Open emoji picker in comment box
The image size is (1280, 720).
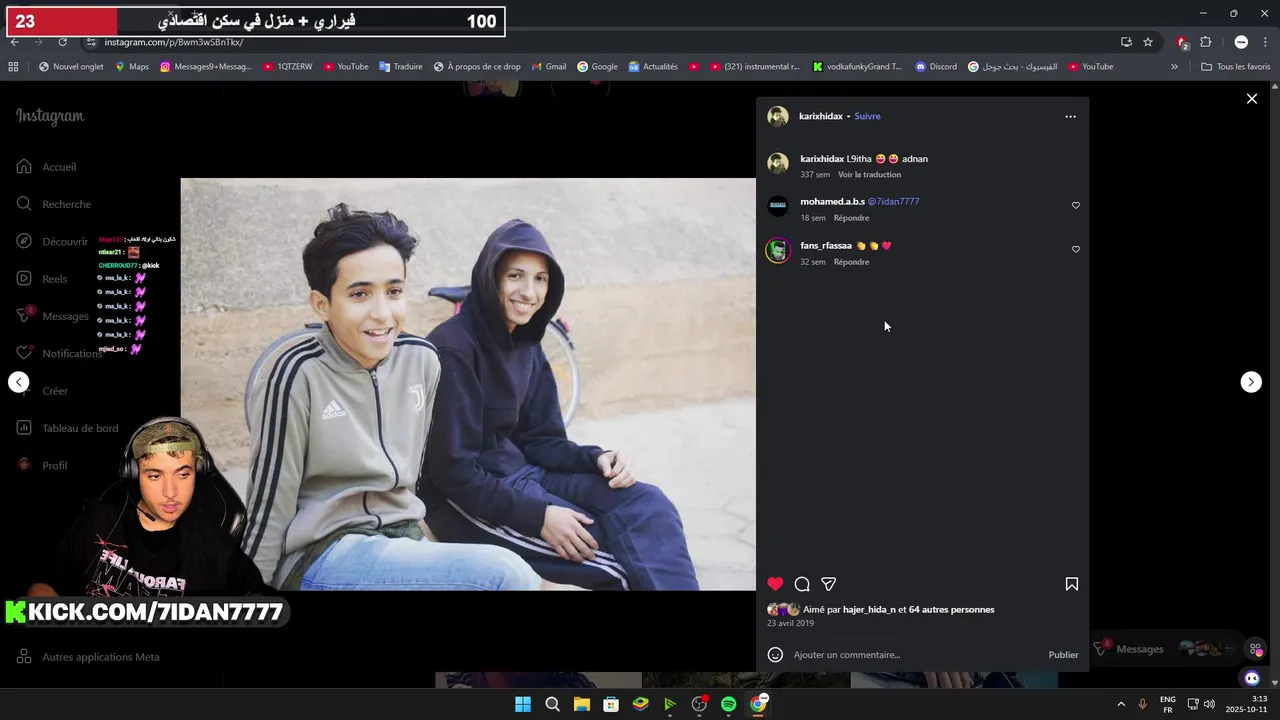coord(775,655)
